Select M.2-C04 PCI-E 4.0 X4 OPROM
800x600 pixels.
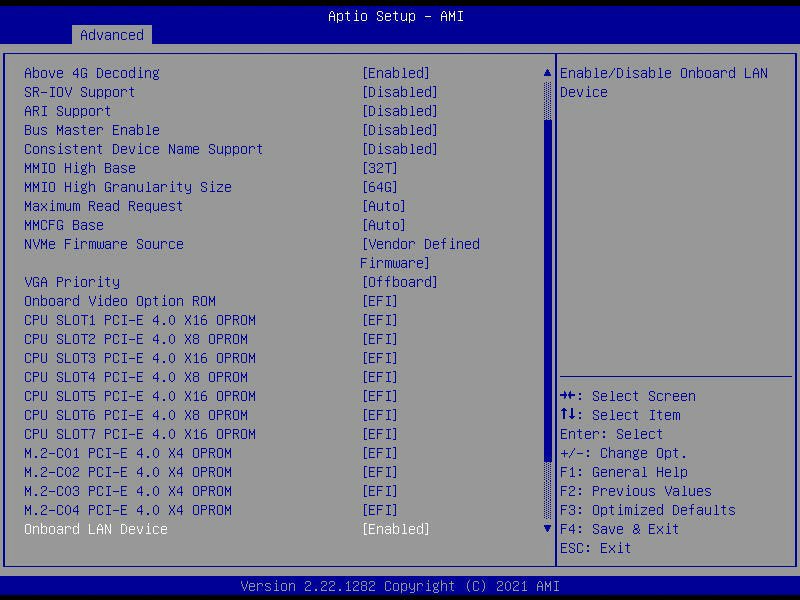pos(128,510)
